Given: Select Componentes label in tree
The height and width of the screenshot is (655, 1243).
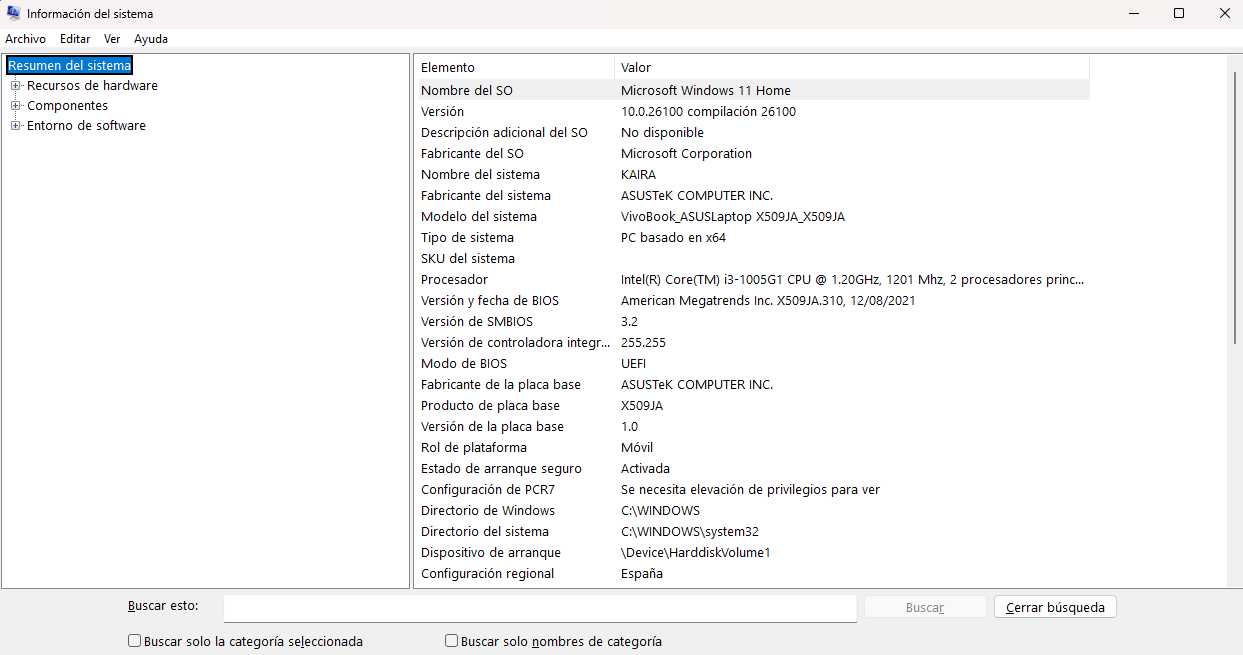Looking at the screenshot, I should 67,106.
